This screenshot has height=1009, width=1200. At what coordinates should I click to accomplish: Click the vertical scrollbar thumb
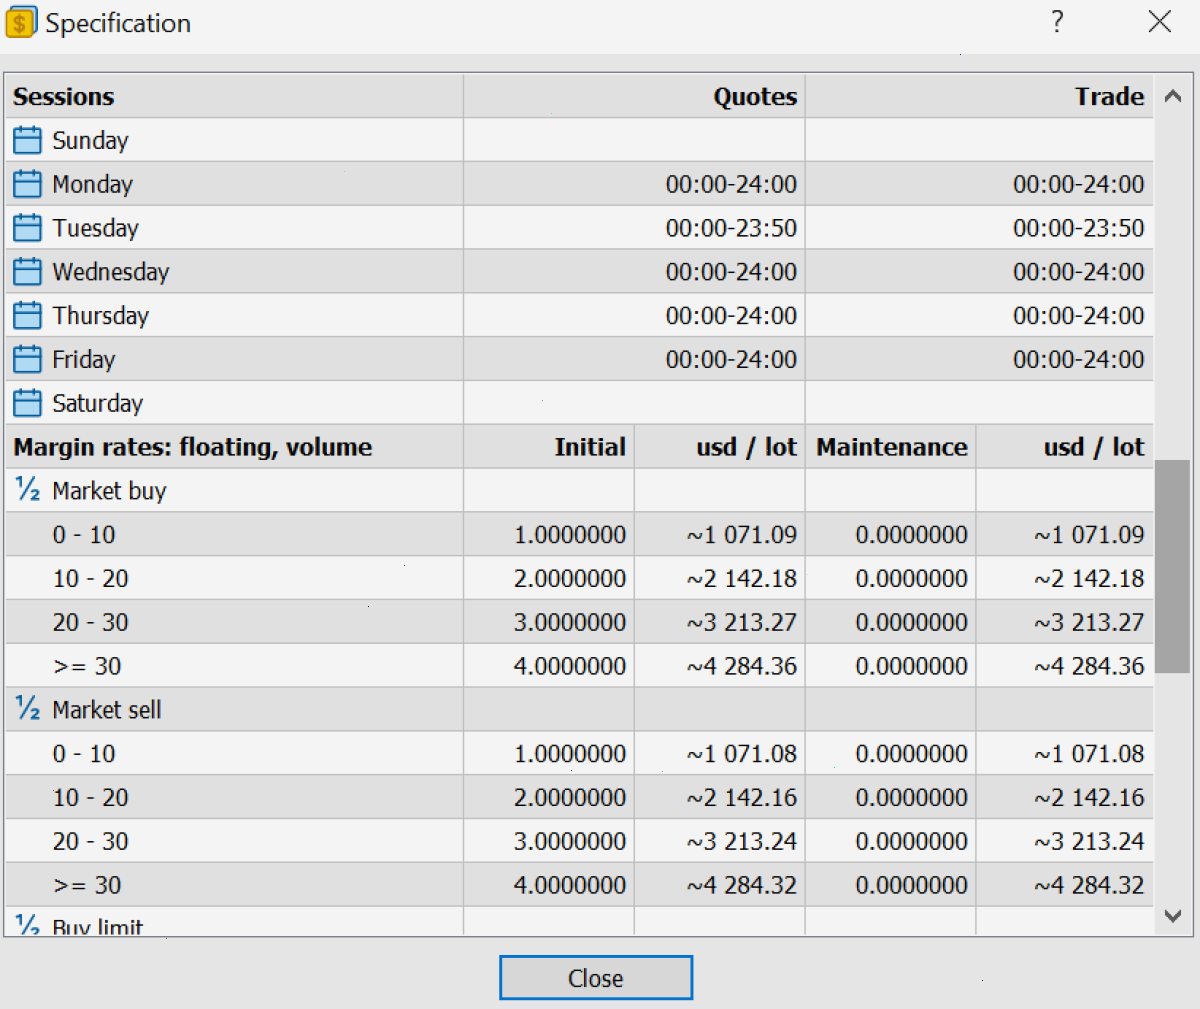click(1172, 566)
